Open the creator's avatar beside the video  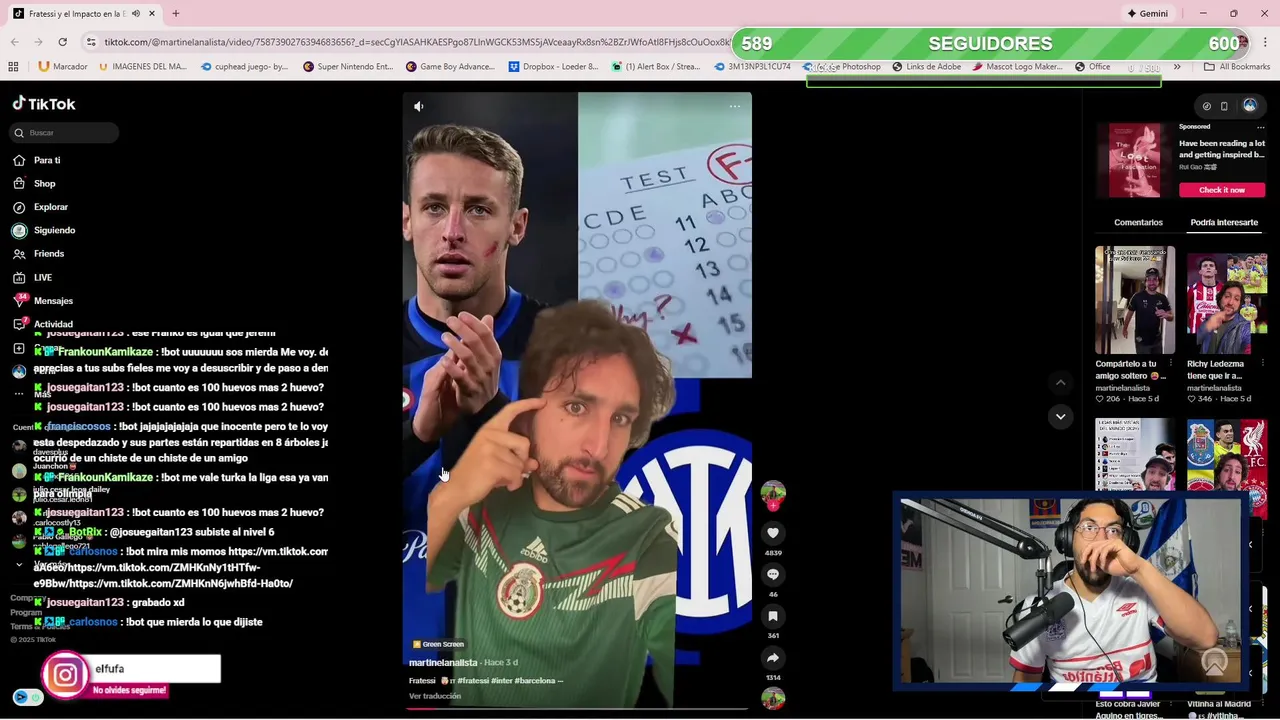pos(773,493)
